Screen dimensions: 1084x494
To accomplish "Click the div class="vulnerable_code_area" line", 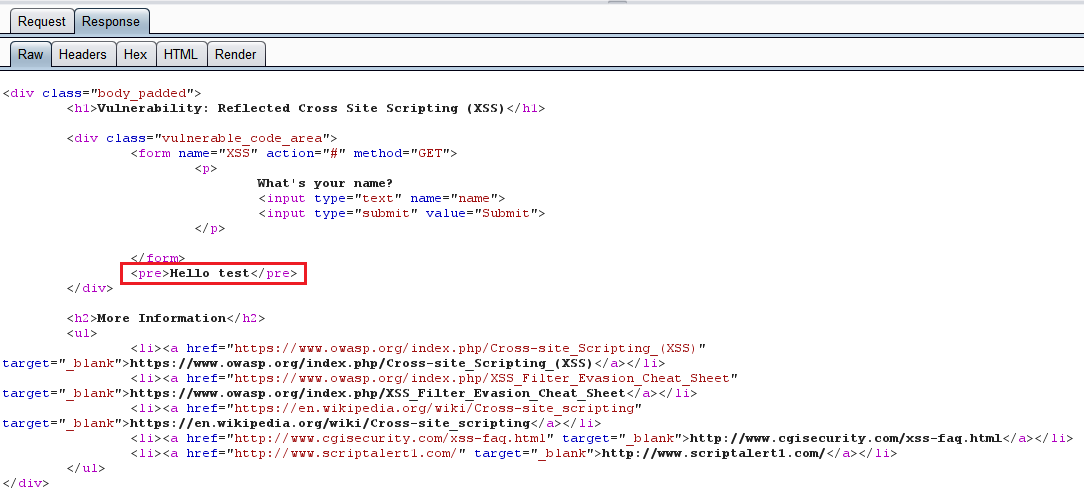I will pyautogui.click(x=202, y=138).
